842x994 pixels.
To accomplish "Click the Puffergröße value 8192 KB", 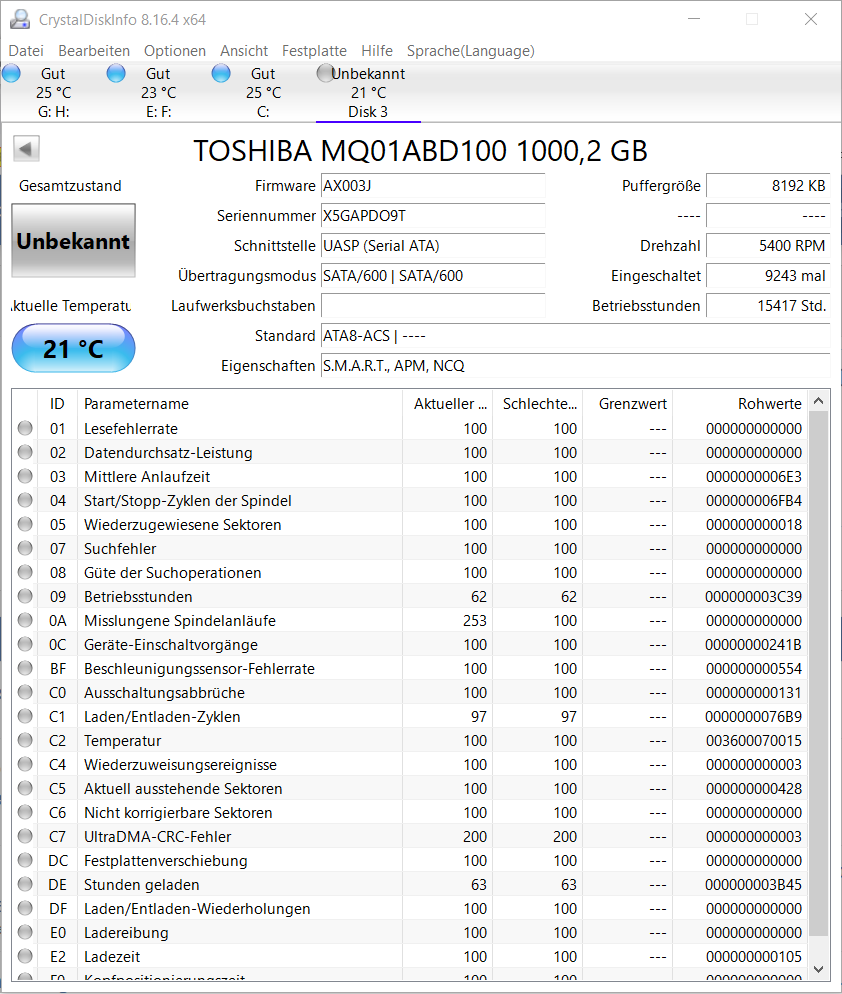I will click(x=768, y=186).
